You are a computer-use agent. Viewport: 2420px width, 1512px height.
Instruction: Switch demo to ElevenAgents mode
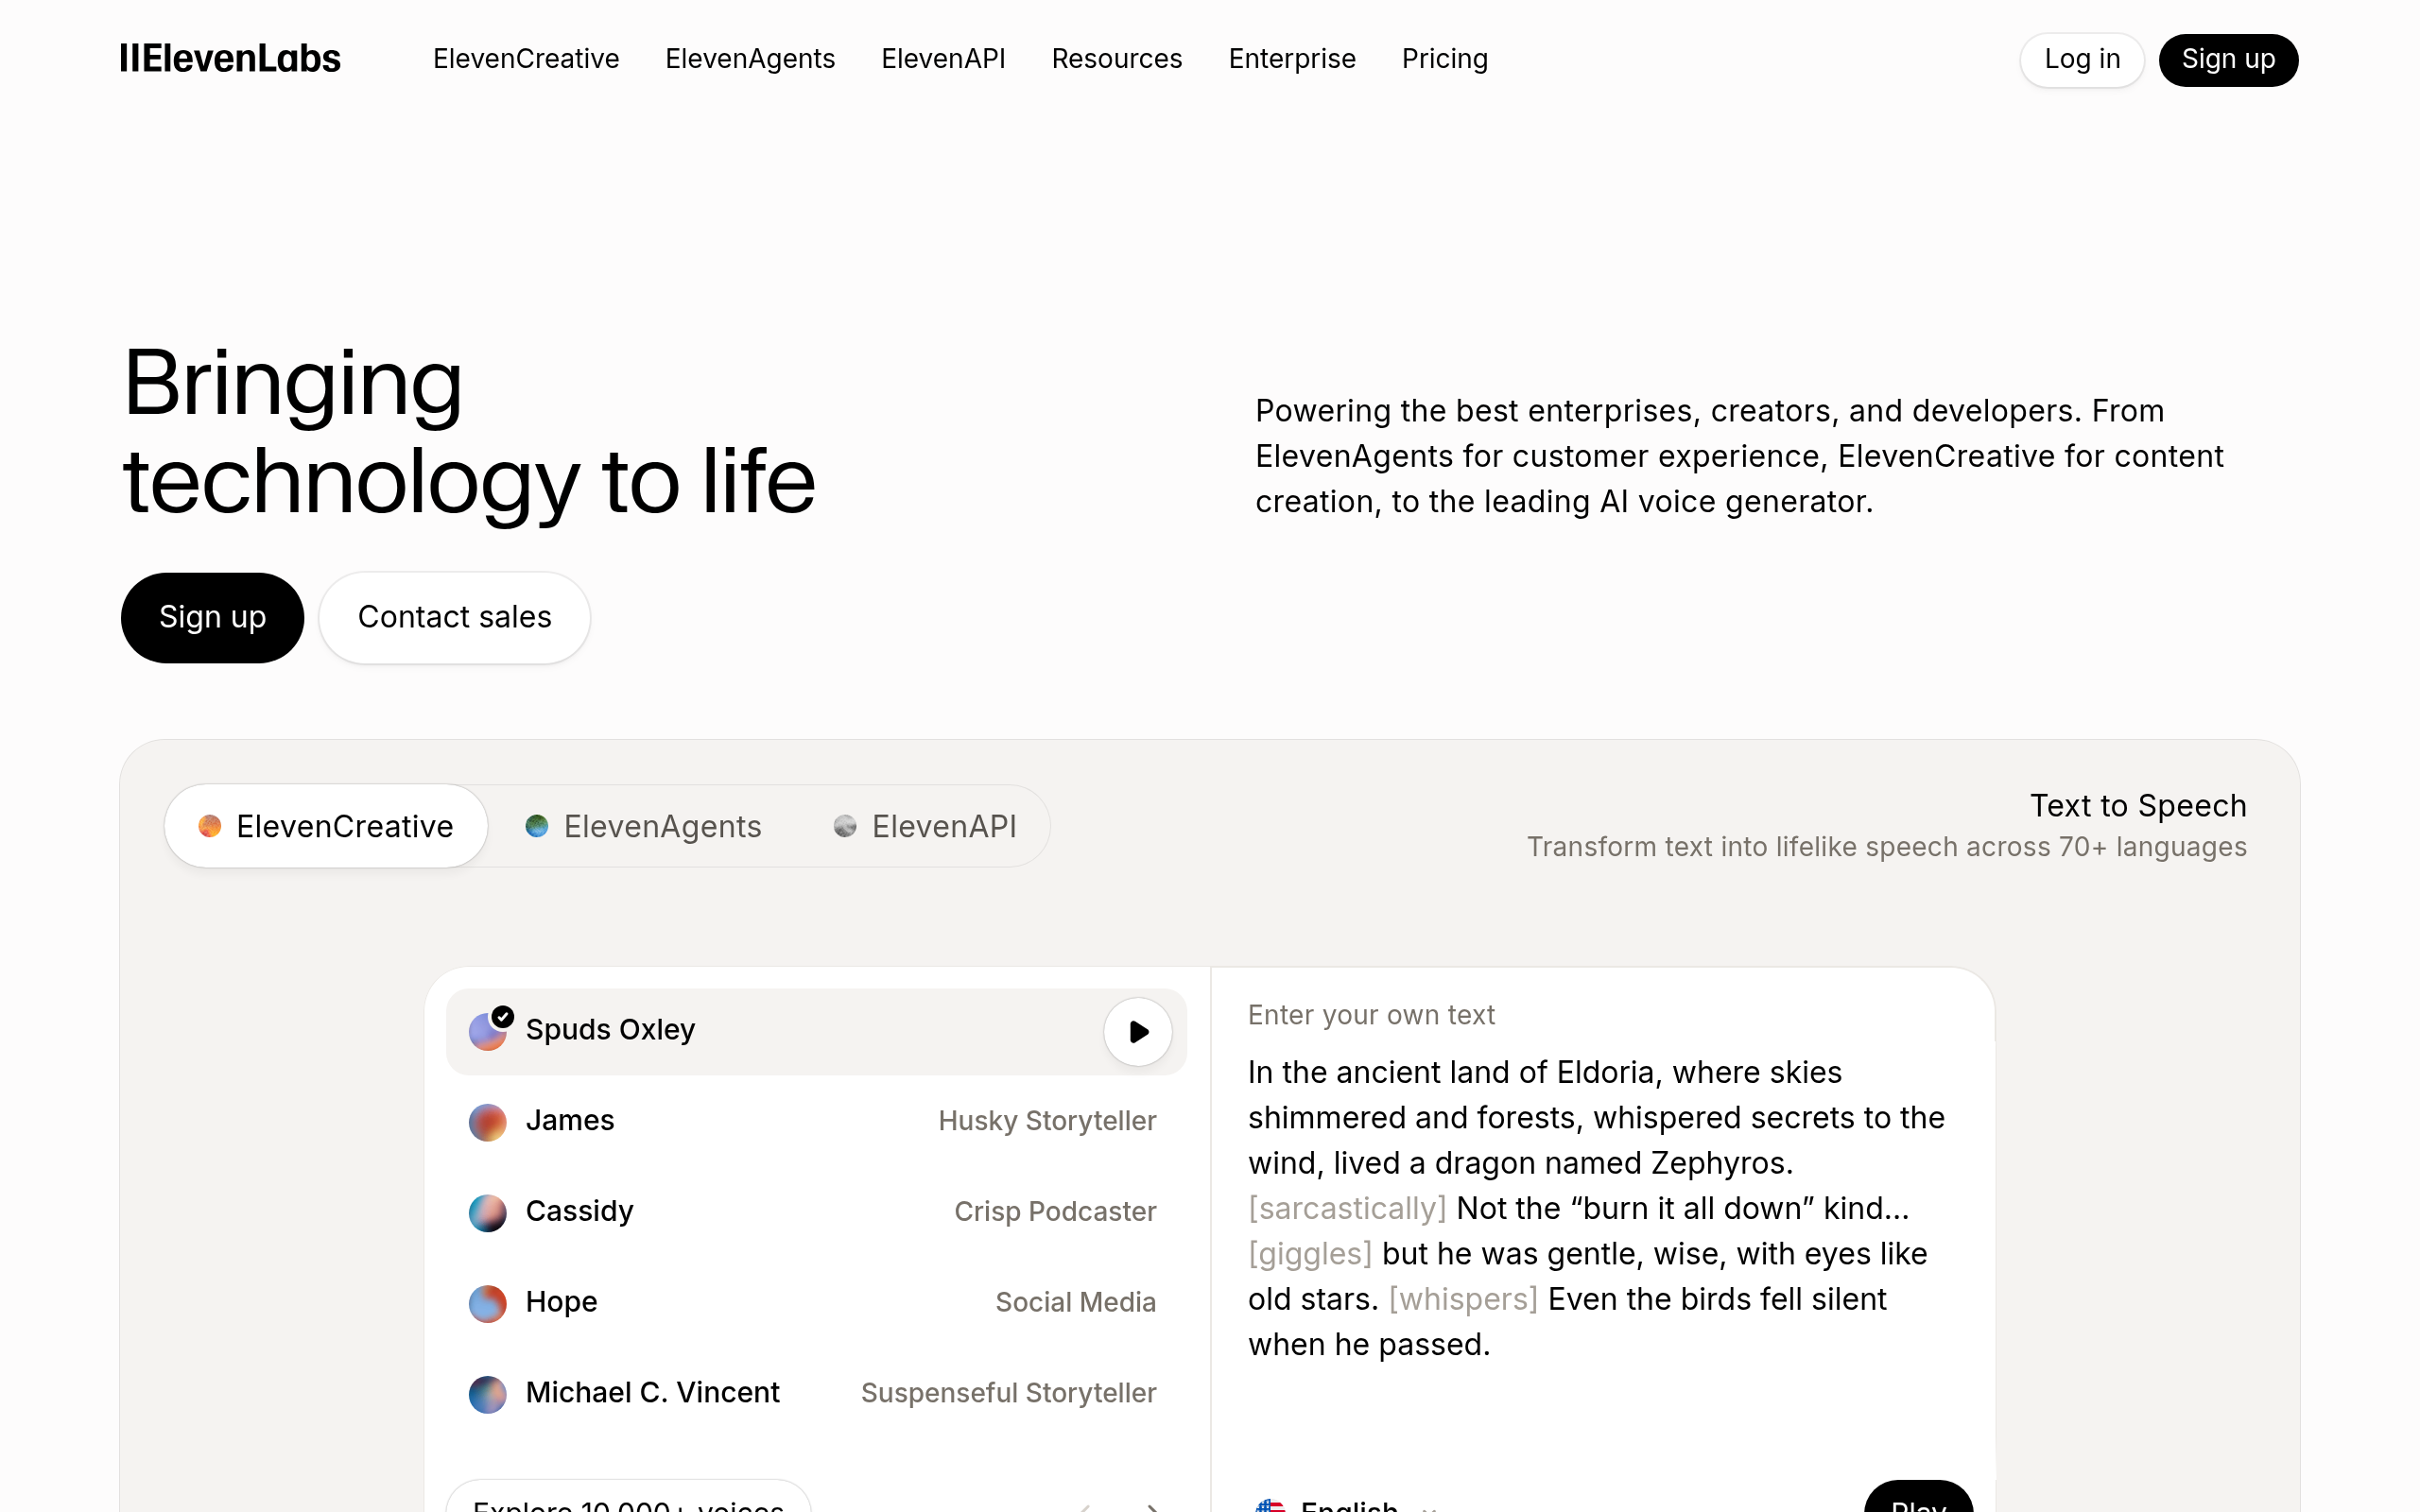[x=643, y=826]
